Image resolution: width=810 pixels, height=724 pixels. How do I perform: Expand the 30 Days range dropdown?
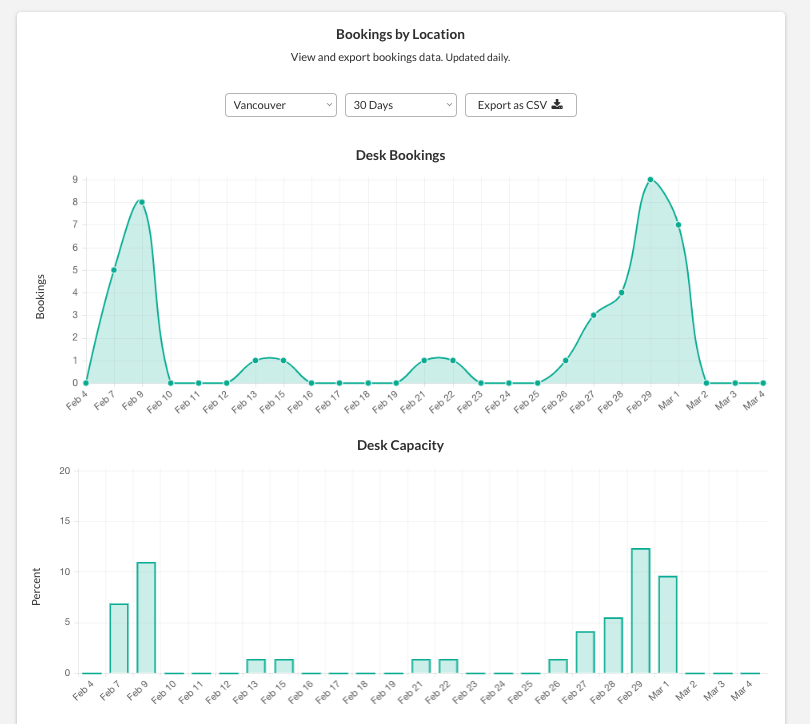point(401,105)
